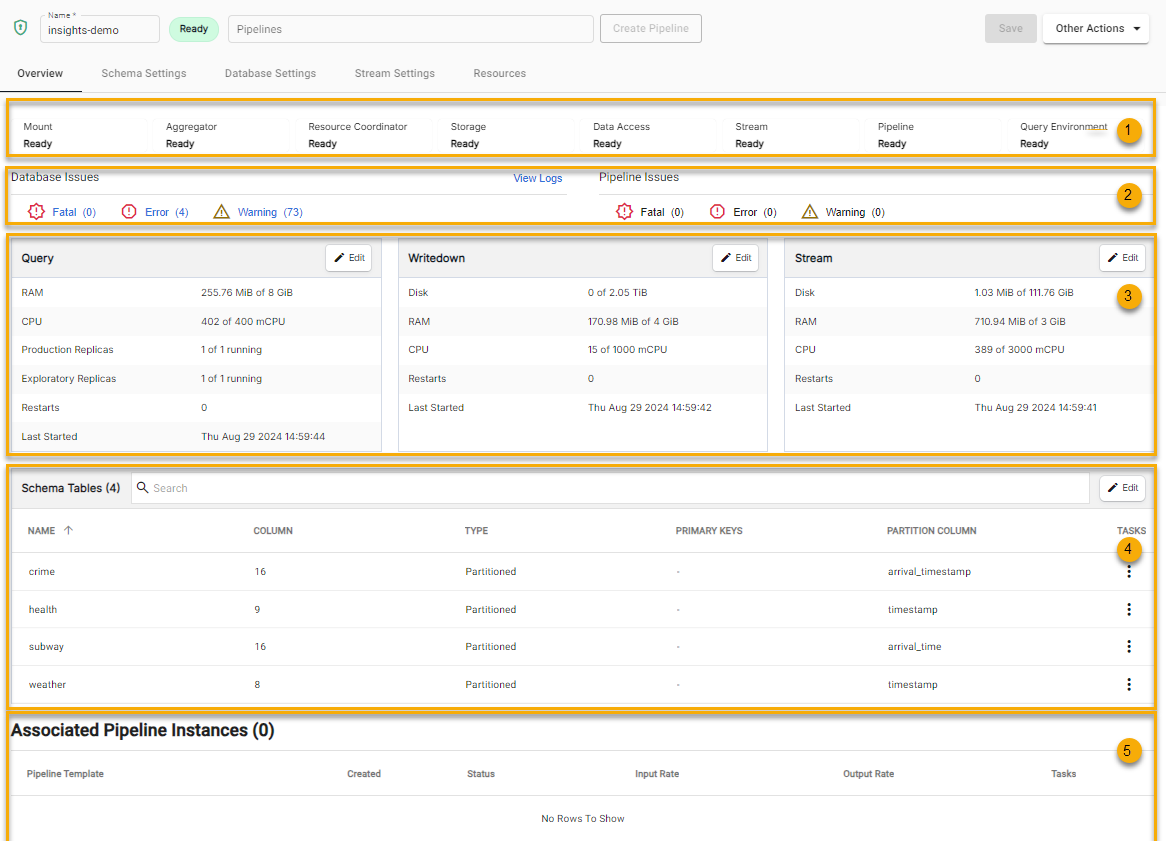Click the Pipeline Issues Error icon
Viewport: 1166px width, 841px height.
click(717, 212)
